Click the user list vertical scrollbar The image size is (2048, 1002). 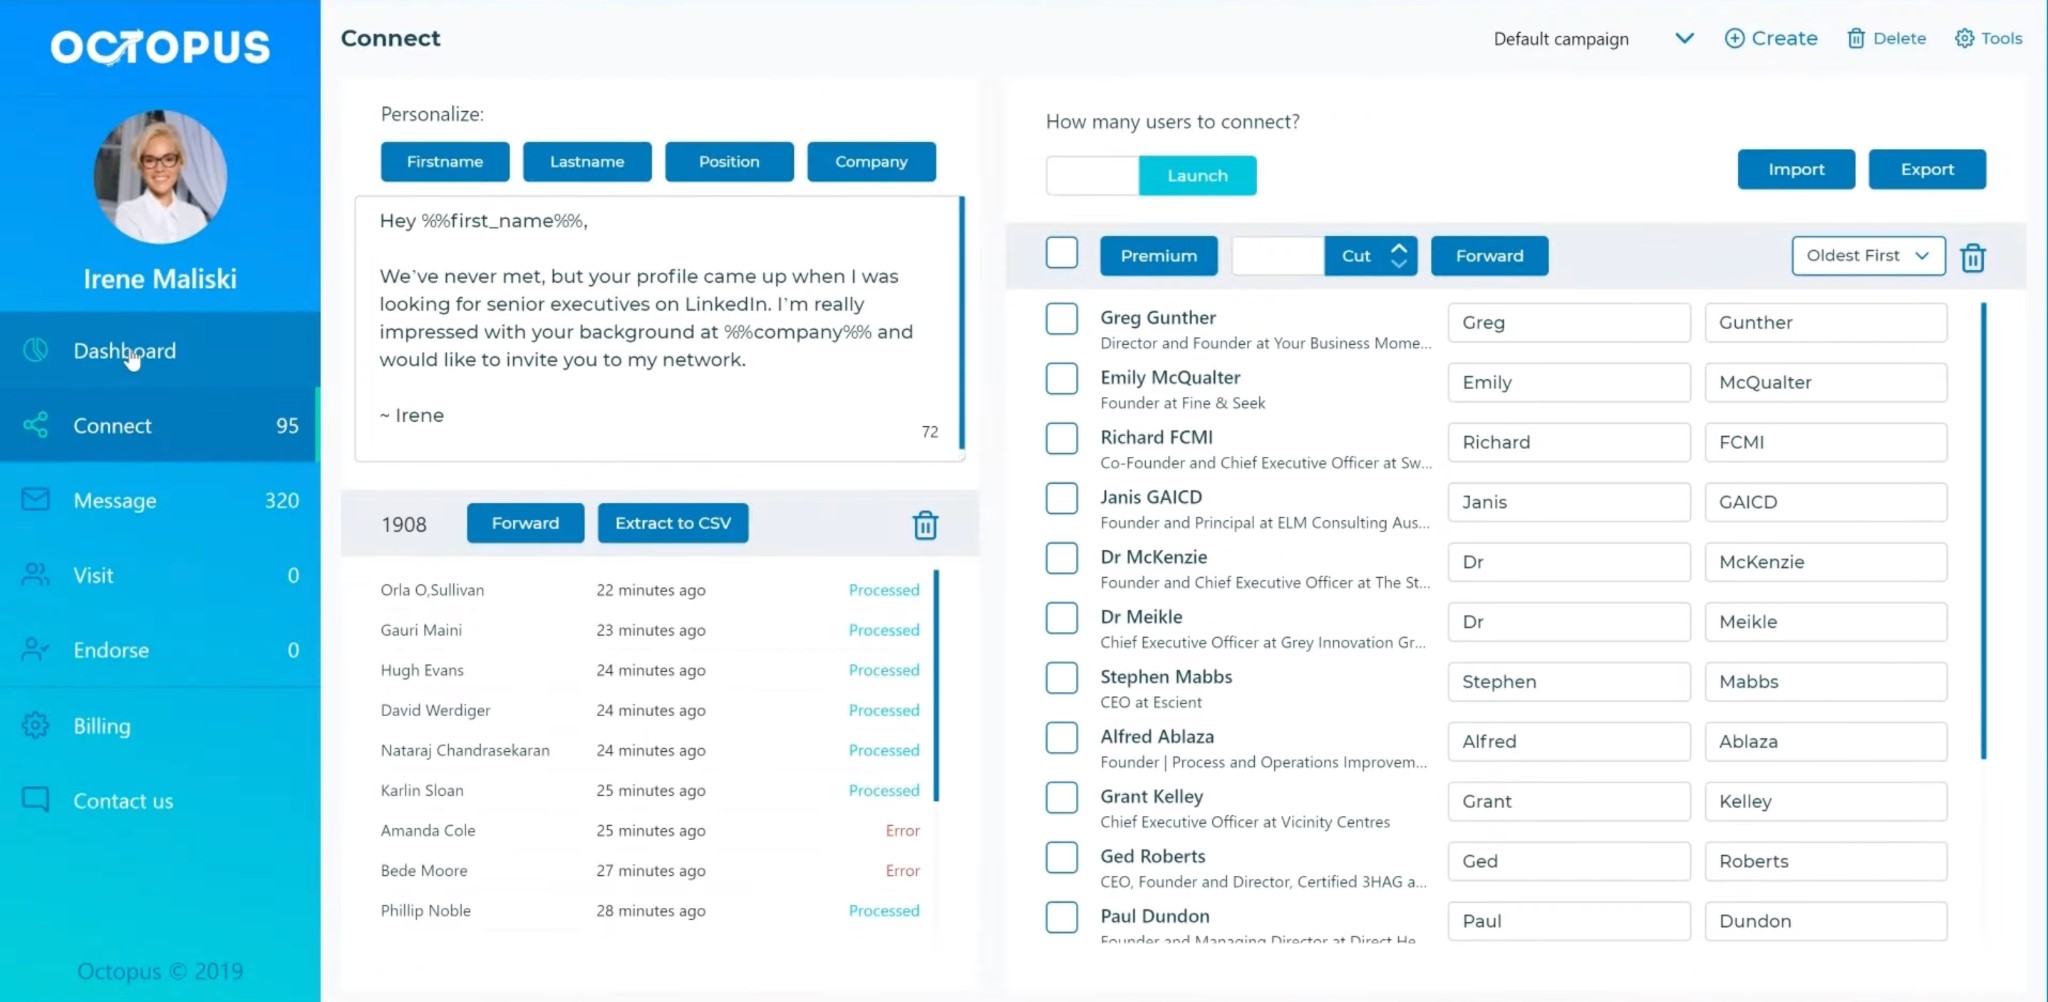1983,530
